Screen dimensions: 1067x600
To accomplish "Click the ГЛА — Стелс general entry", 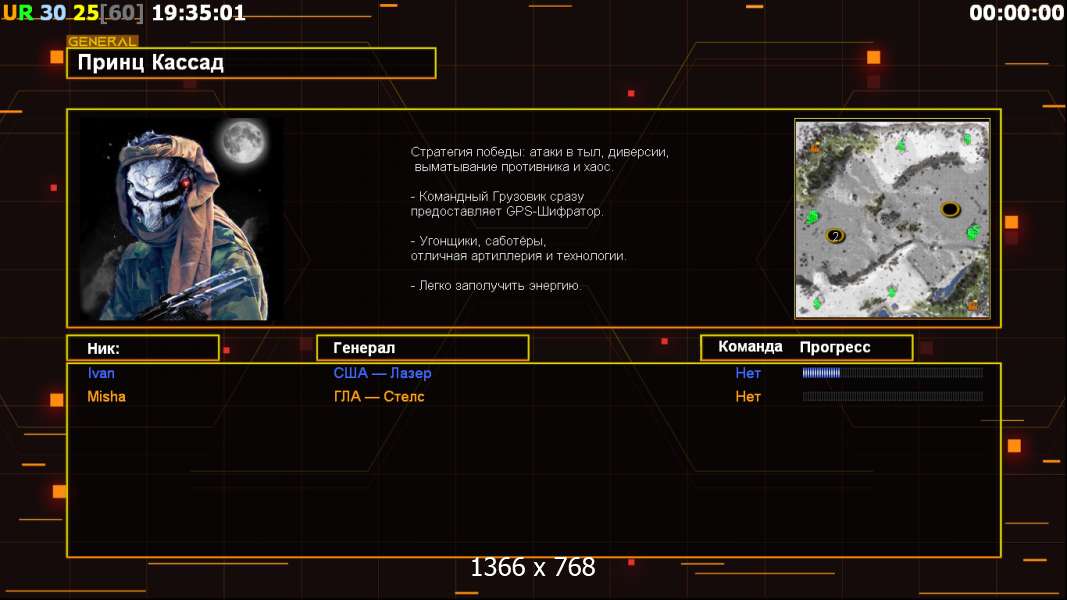I will (379, 397).
